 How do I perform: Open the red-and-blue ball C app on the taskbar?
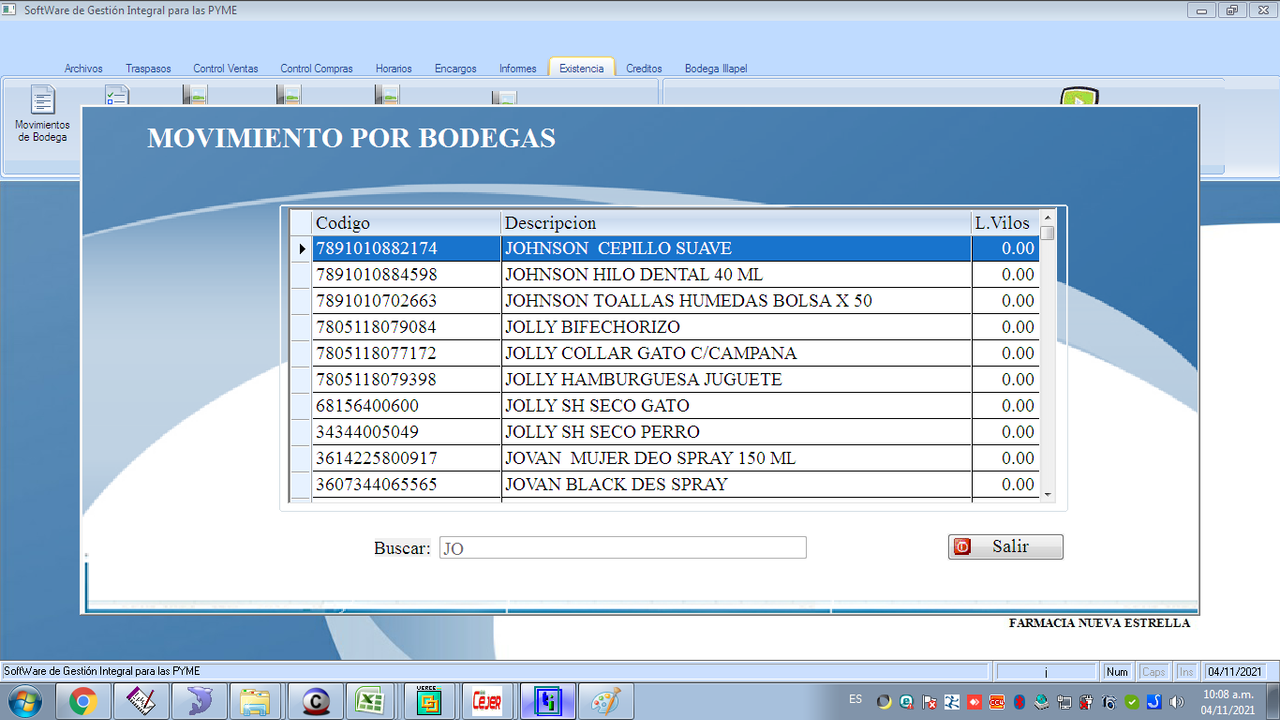[x=315, y=702]
